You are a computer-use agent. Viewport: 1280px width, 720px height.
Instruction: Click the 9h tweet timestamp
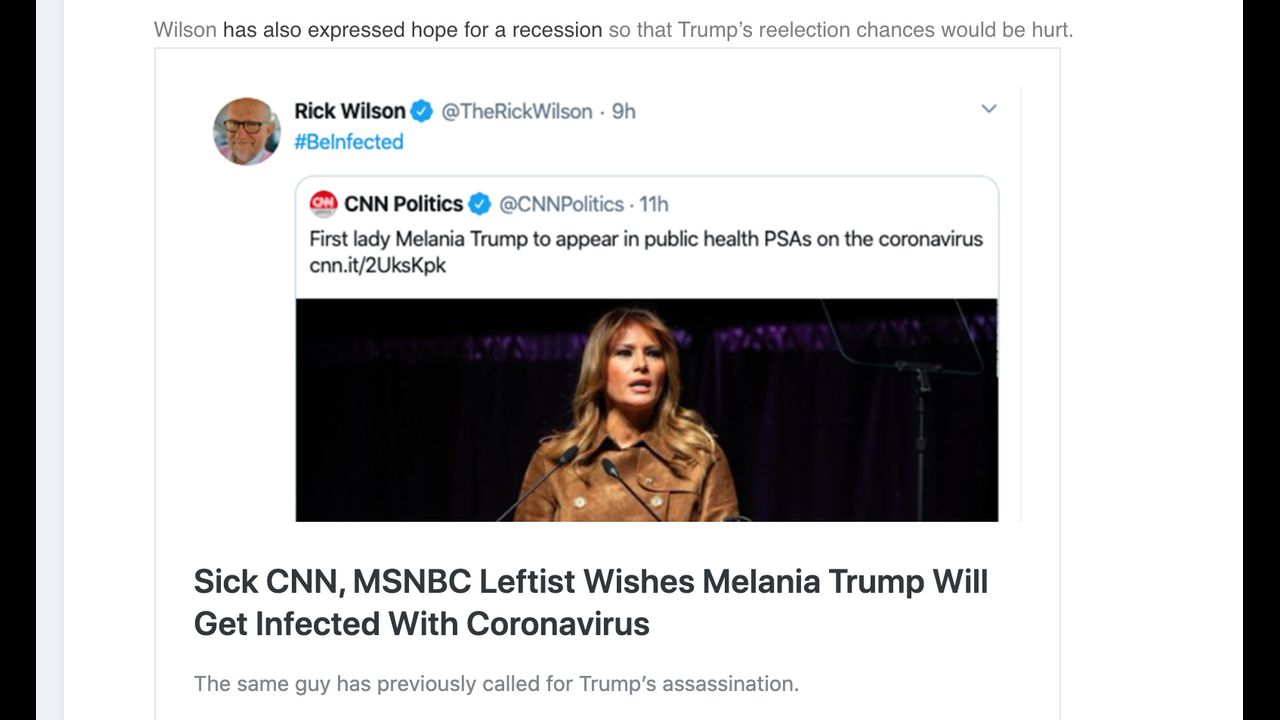coord(624,111)
